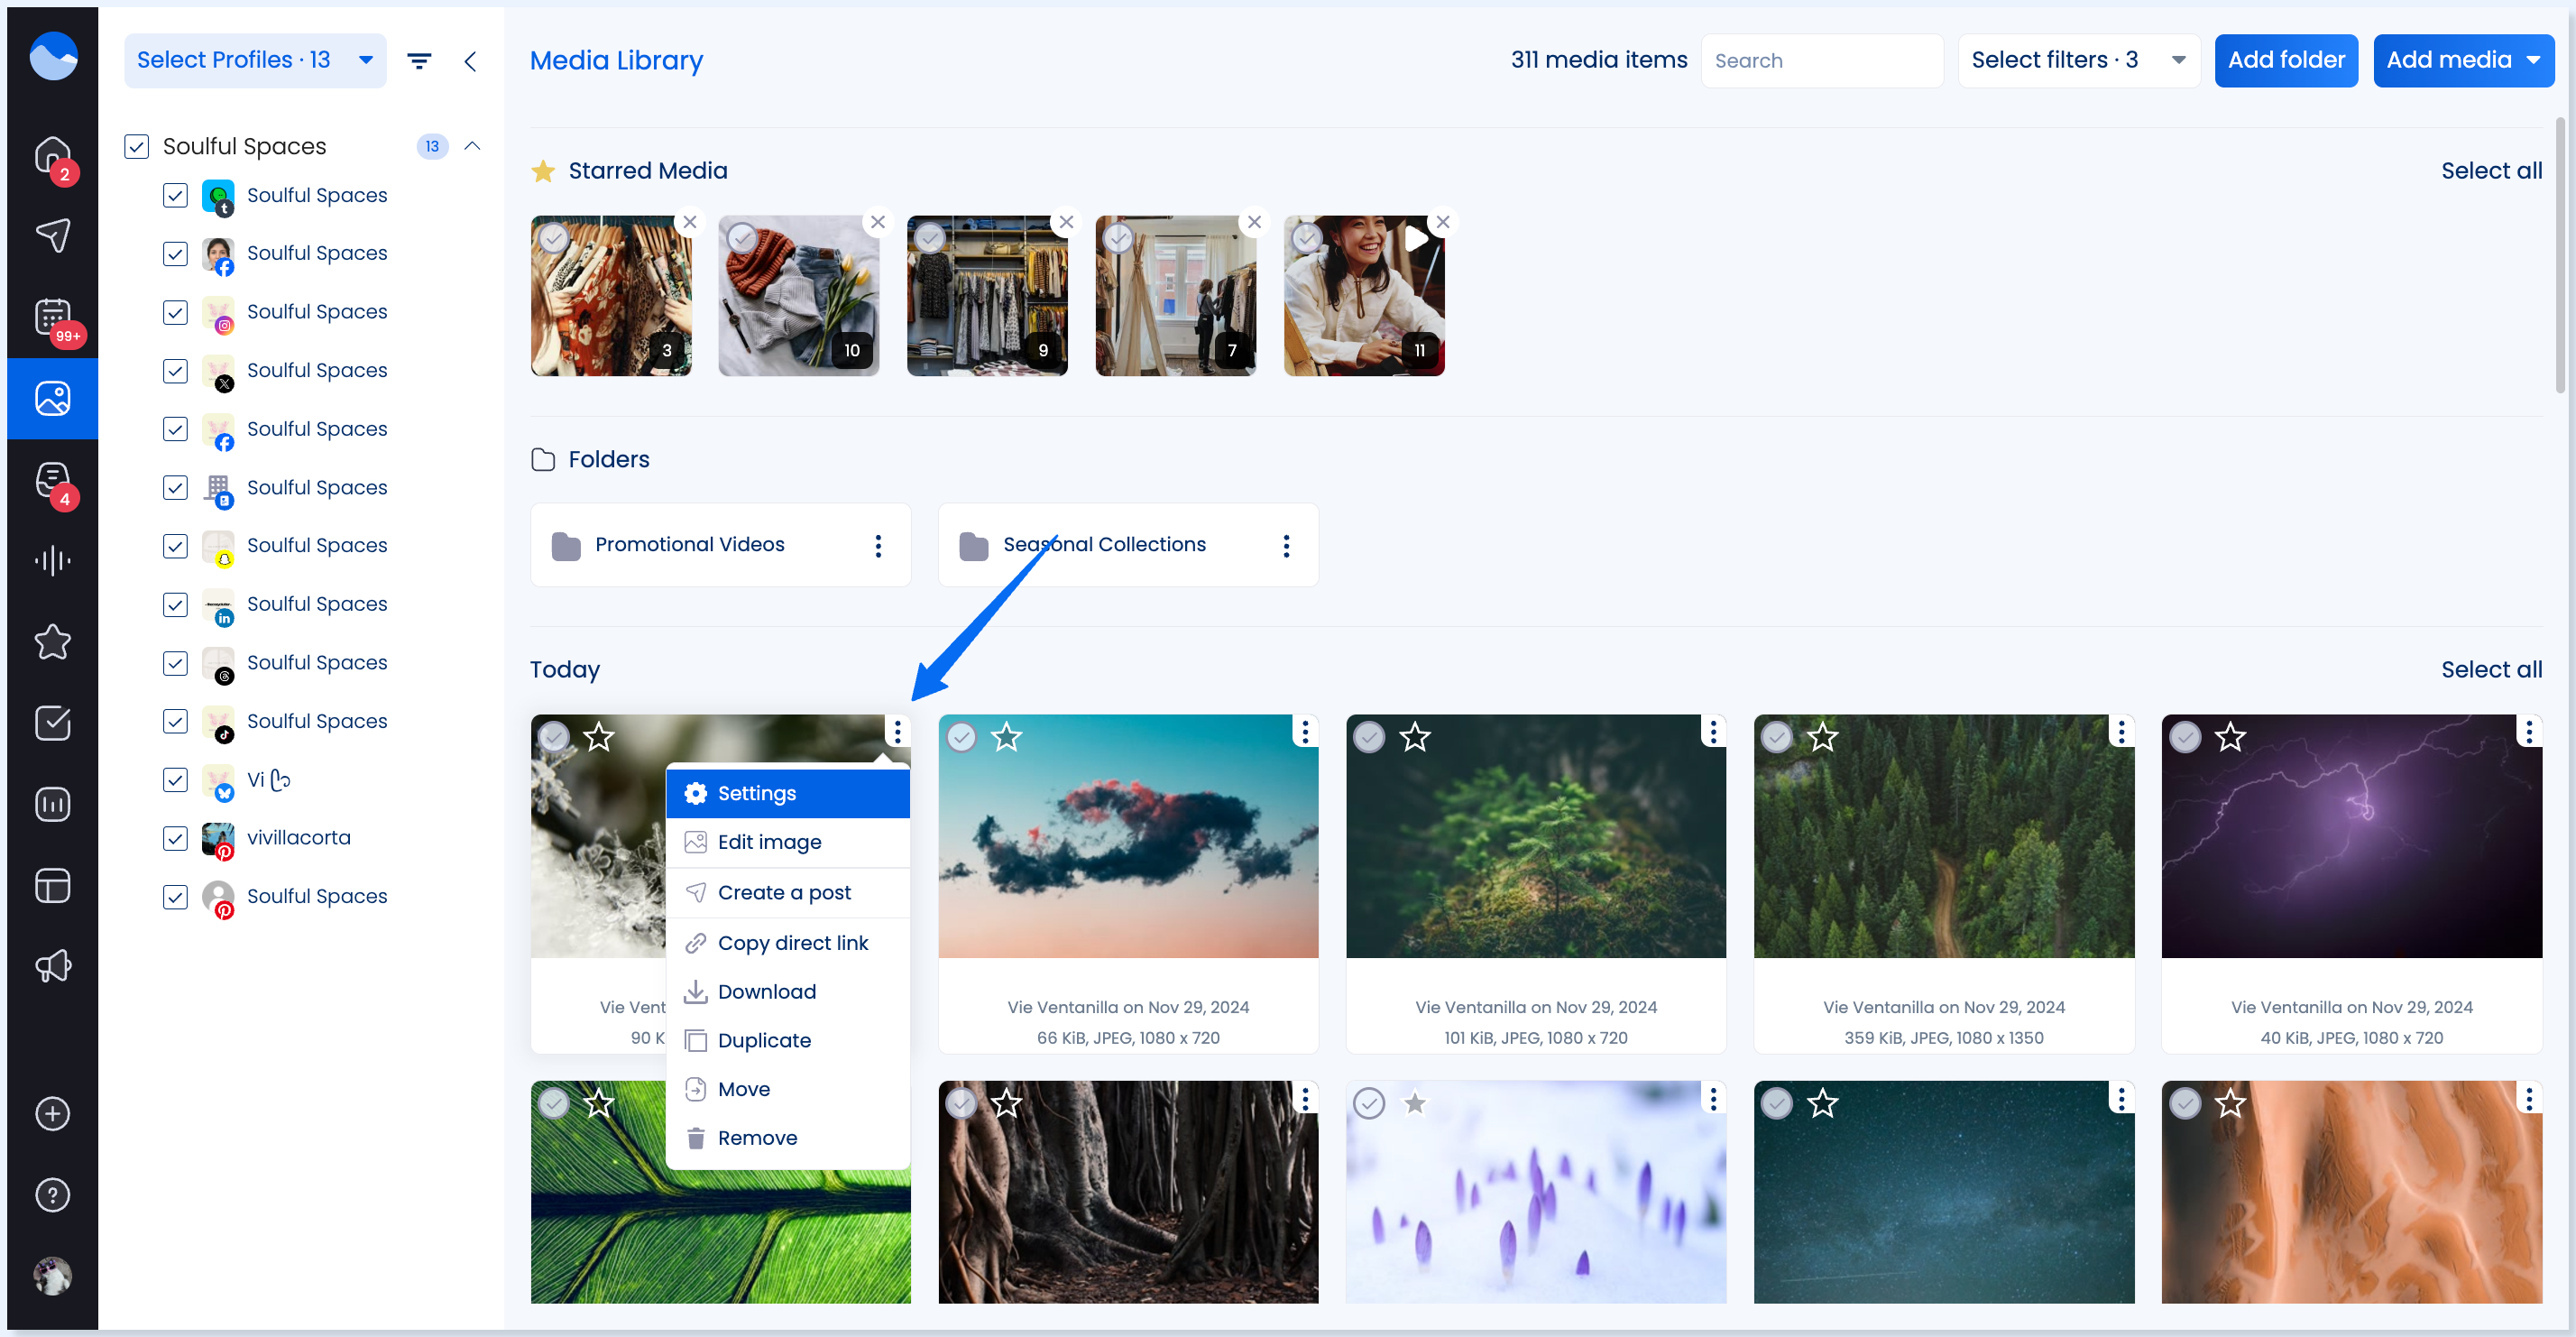Choose Copy direct link in the menu

coord(788,943)
